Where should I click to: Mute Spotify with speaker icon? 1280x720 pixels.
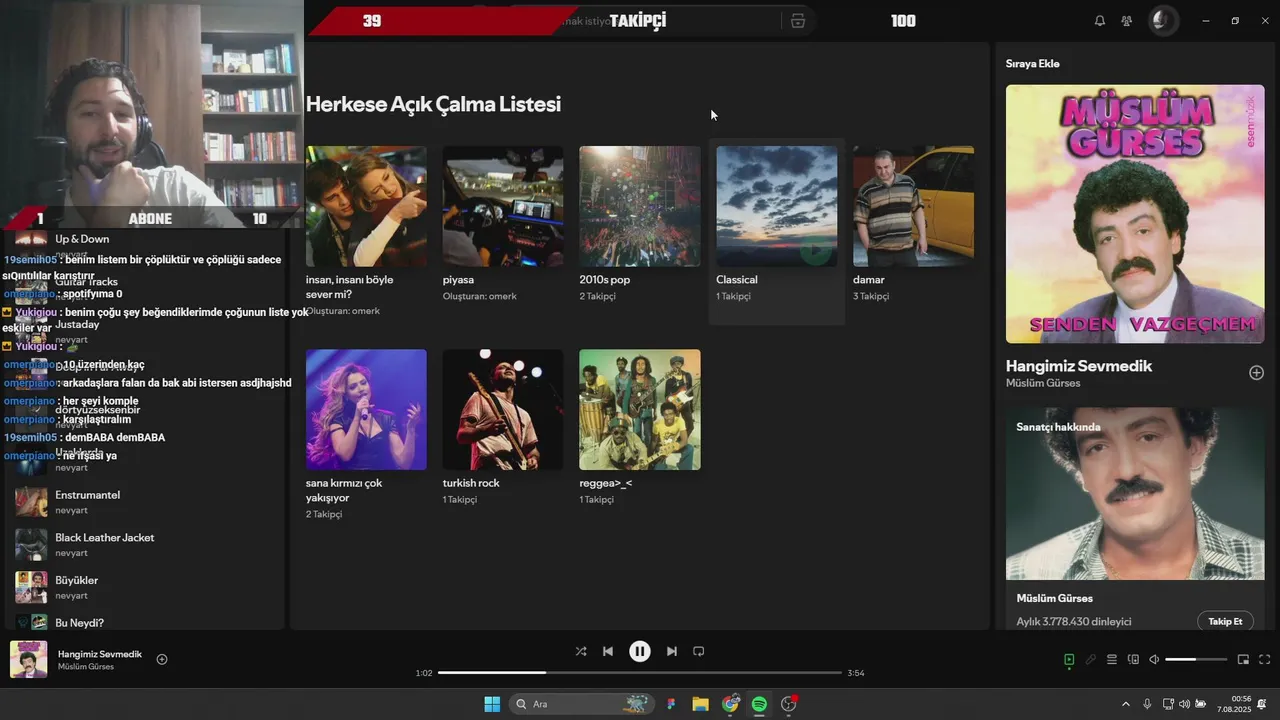point(1154,660)
